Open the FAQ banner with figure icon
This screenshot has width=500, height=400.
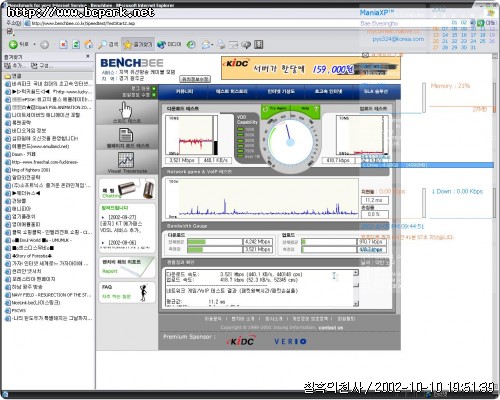[x=127, y=292]
